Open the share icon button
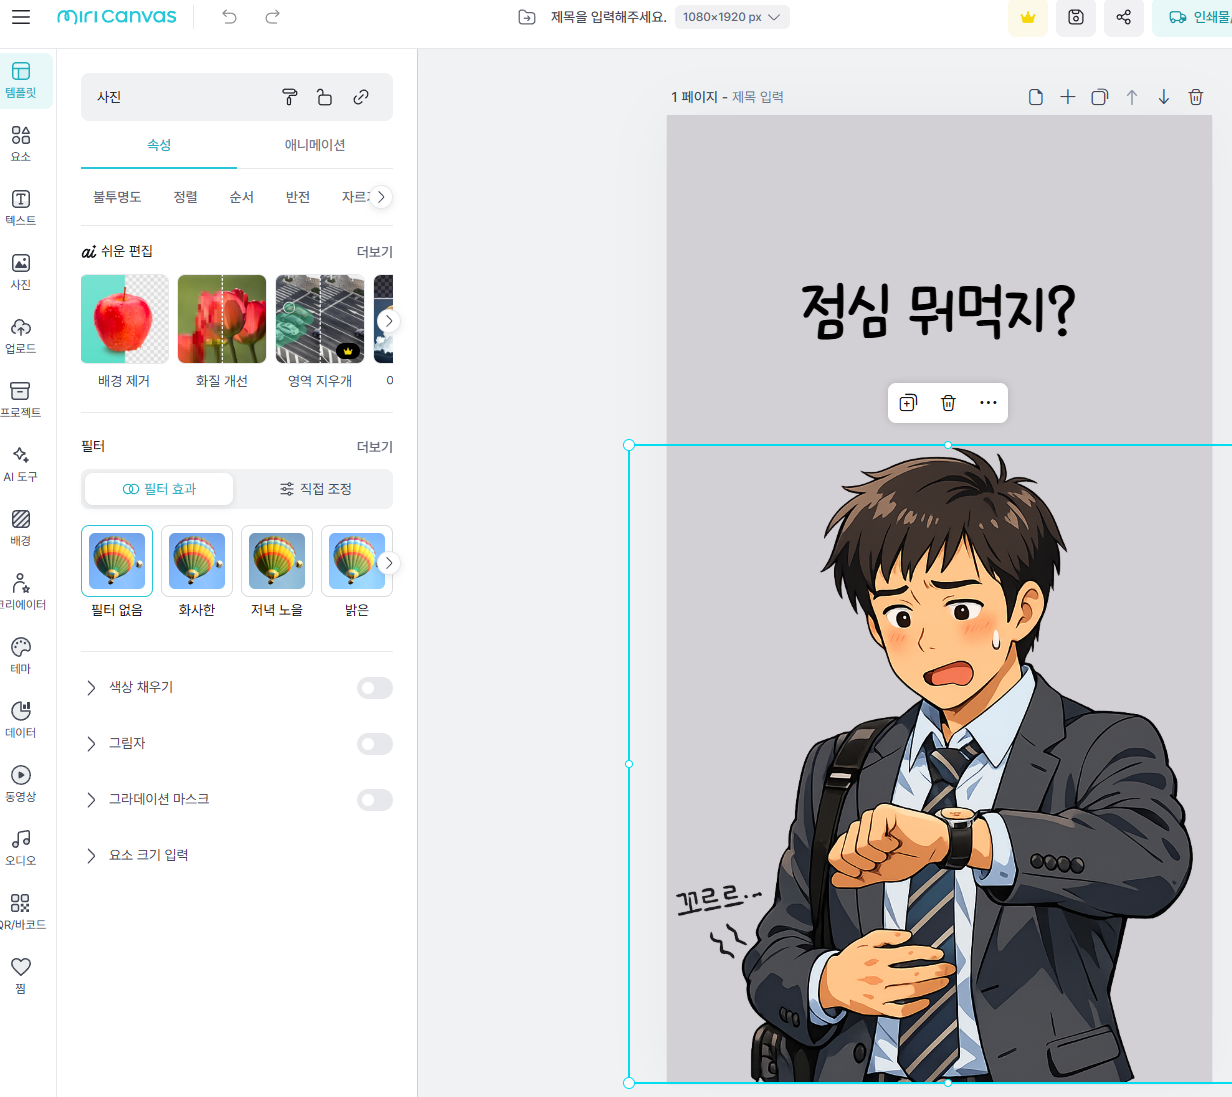The width and height of the screenshot is (1232, 1097). pyautogui.click(x=1124, y=17)
